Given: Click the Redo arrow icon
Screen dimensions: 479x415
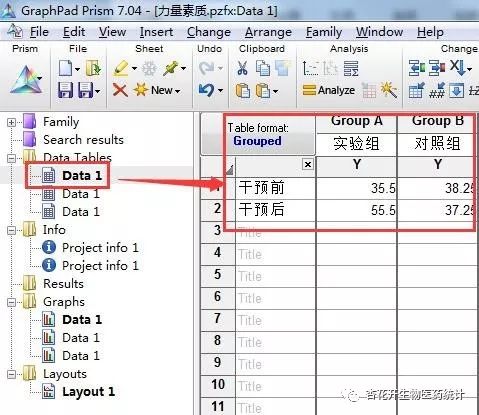Looking at the screenshot, I should pos(206,68).
